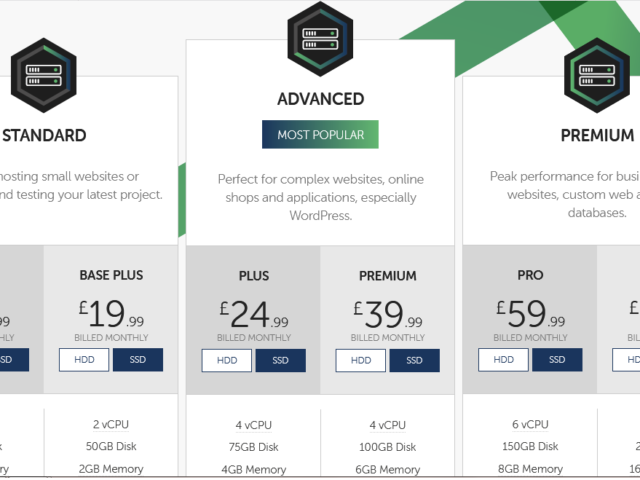Click the Most Popular badge

coord(320,134)
